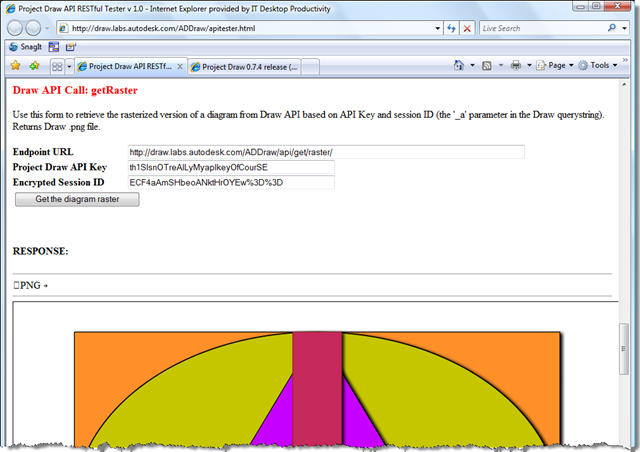This screenshot has width=640, height=452.
Task: Expand the address bar URL dropdown
Action: click(x=433, y=29)
